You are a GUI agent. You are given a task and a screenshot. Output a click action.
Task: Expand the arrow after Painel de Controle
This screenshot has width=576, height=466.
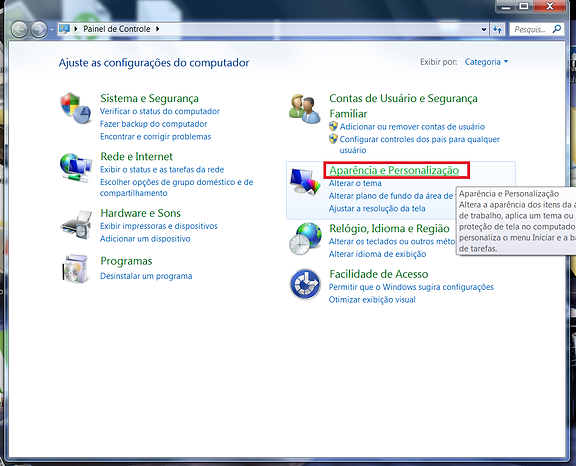coord(158,29)
